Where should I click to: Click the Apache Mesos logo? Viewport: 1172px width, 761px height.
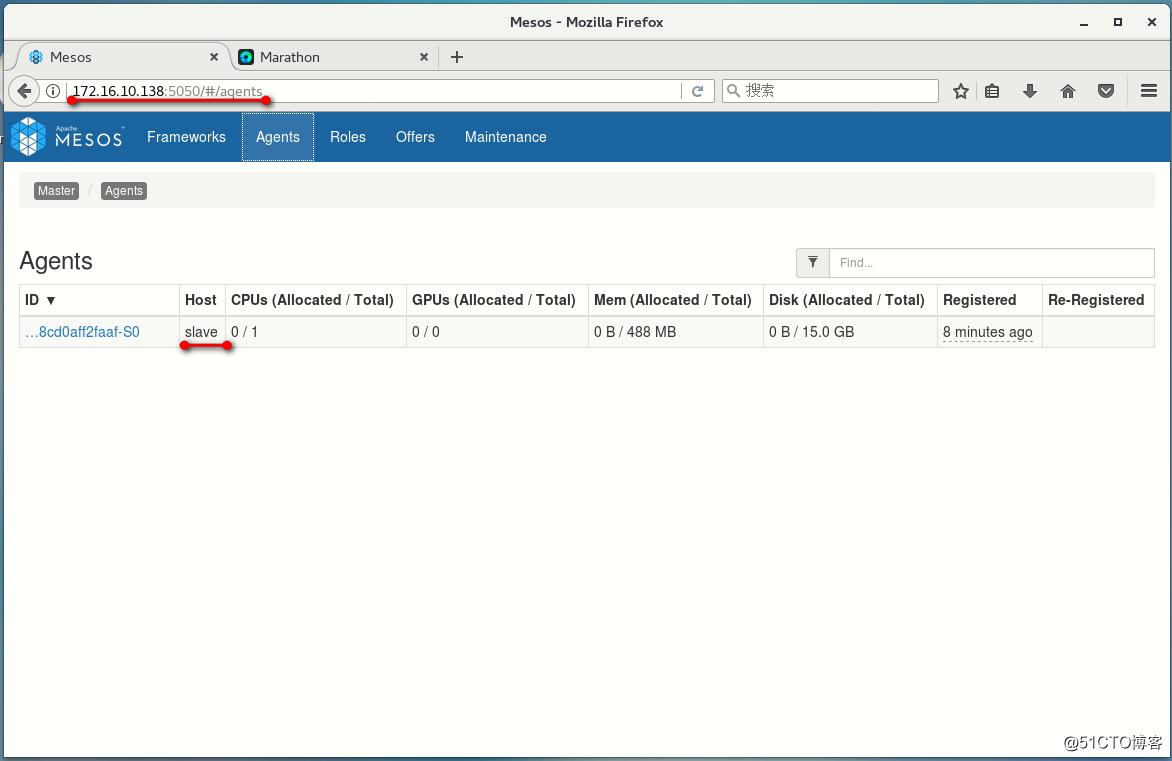pyautogui.click(x=67, y=137)
